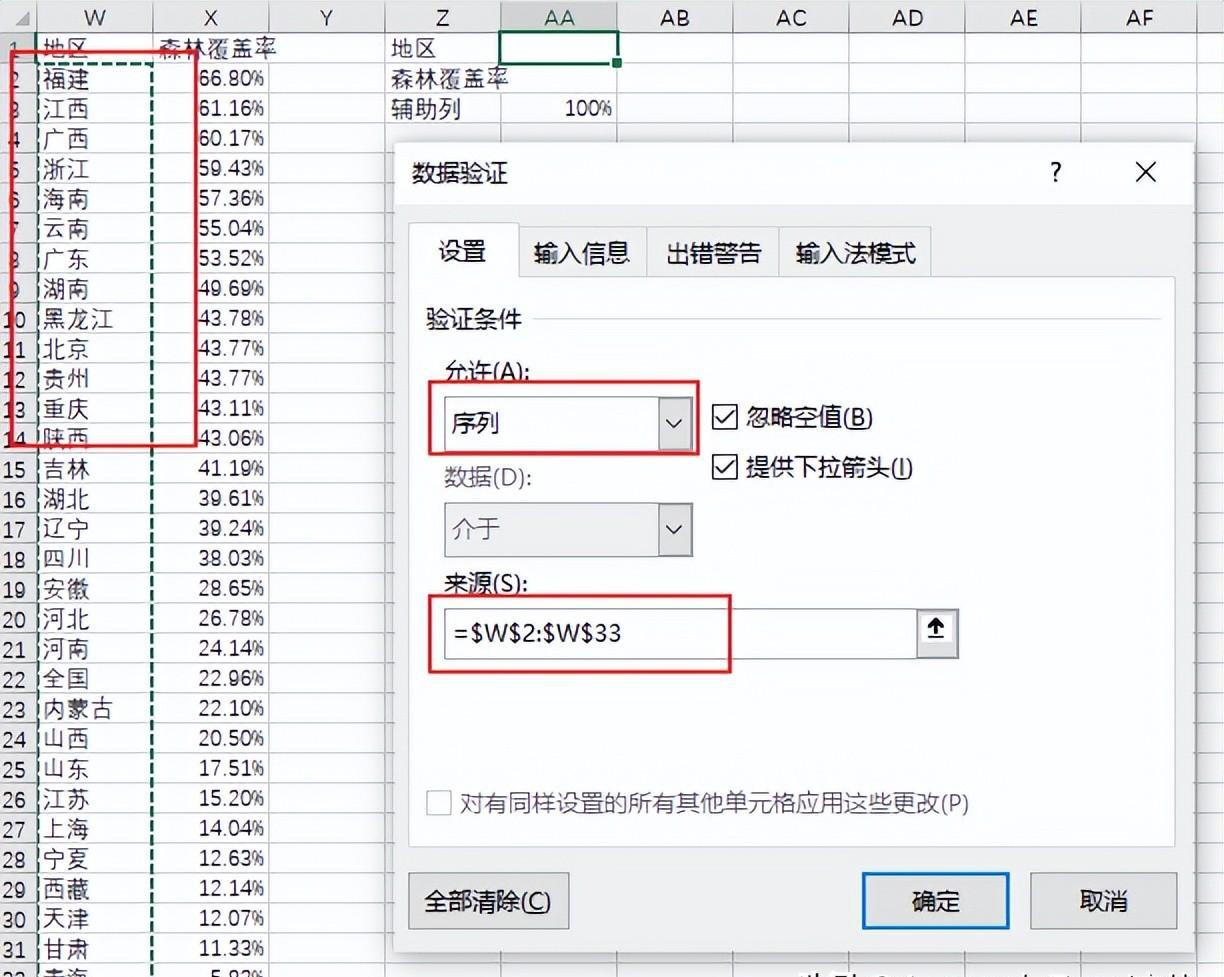Click the value 49.69%

tap(231, 288)
